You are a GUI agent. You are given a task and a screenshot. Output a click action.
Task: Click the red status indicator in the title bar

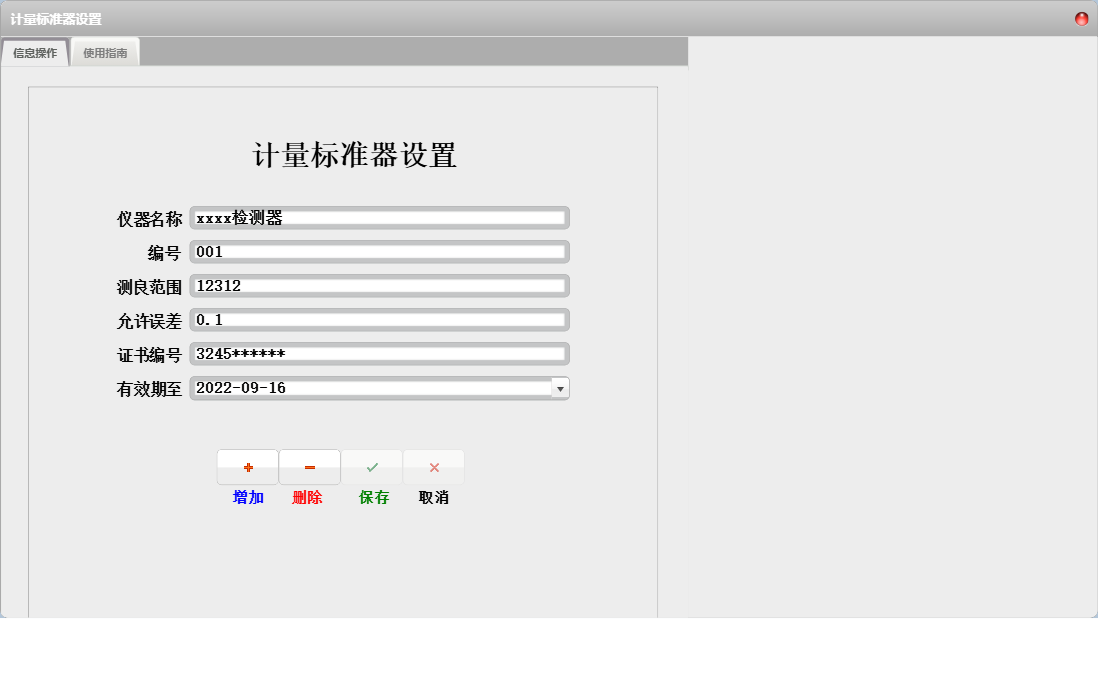[1080, 18]
